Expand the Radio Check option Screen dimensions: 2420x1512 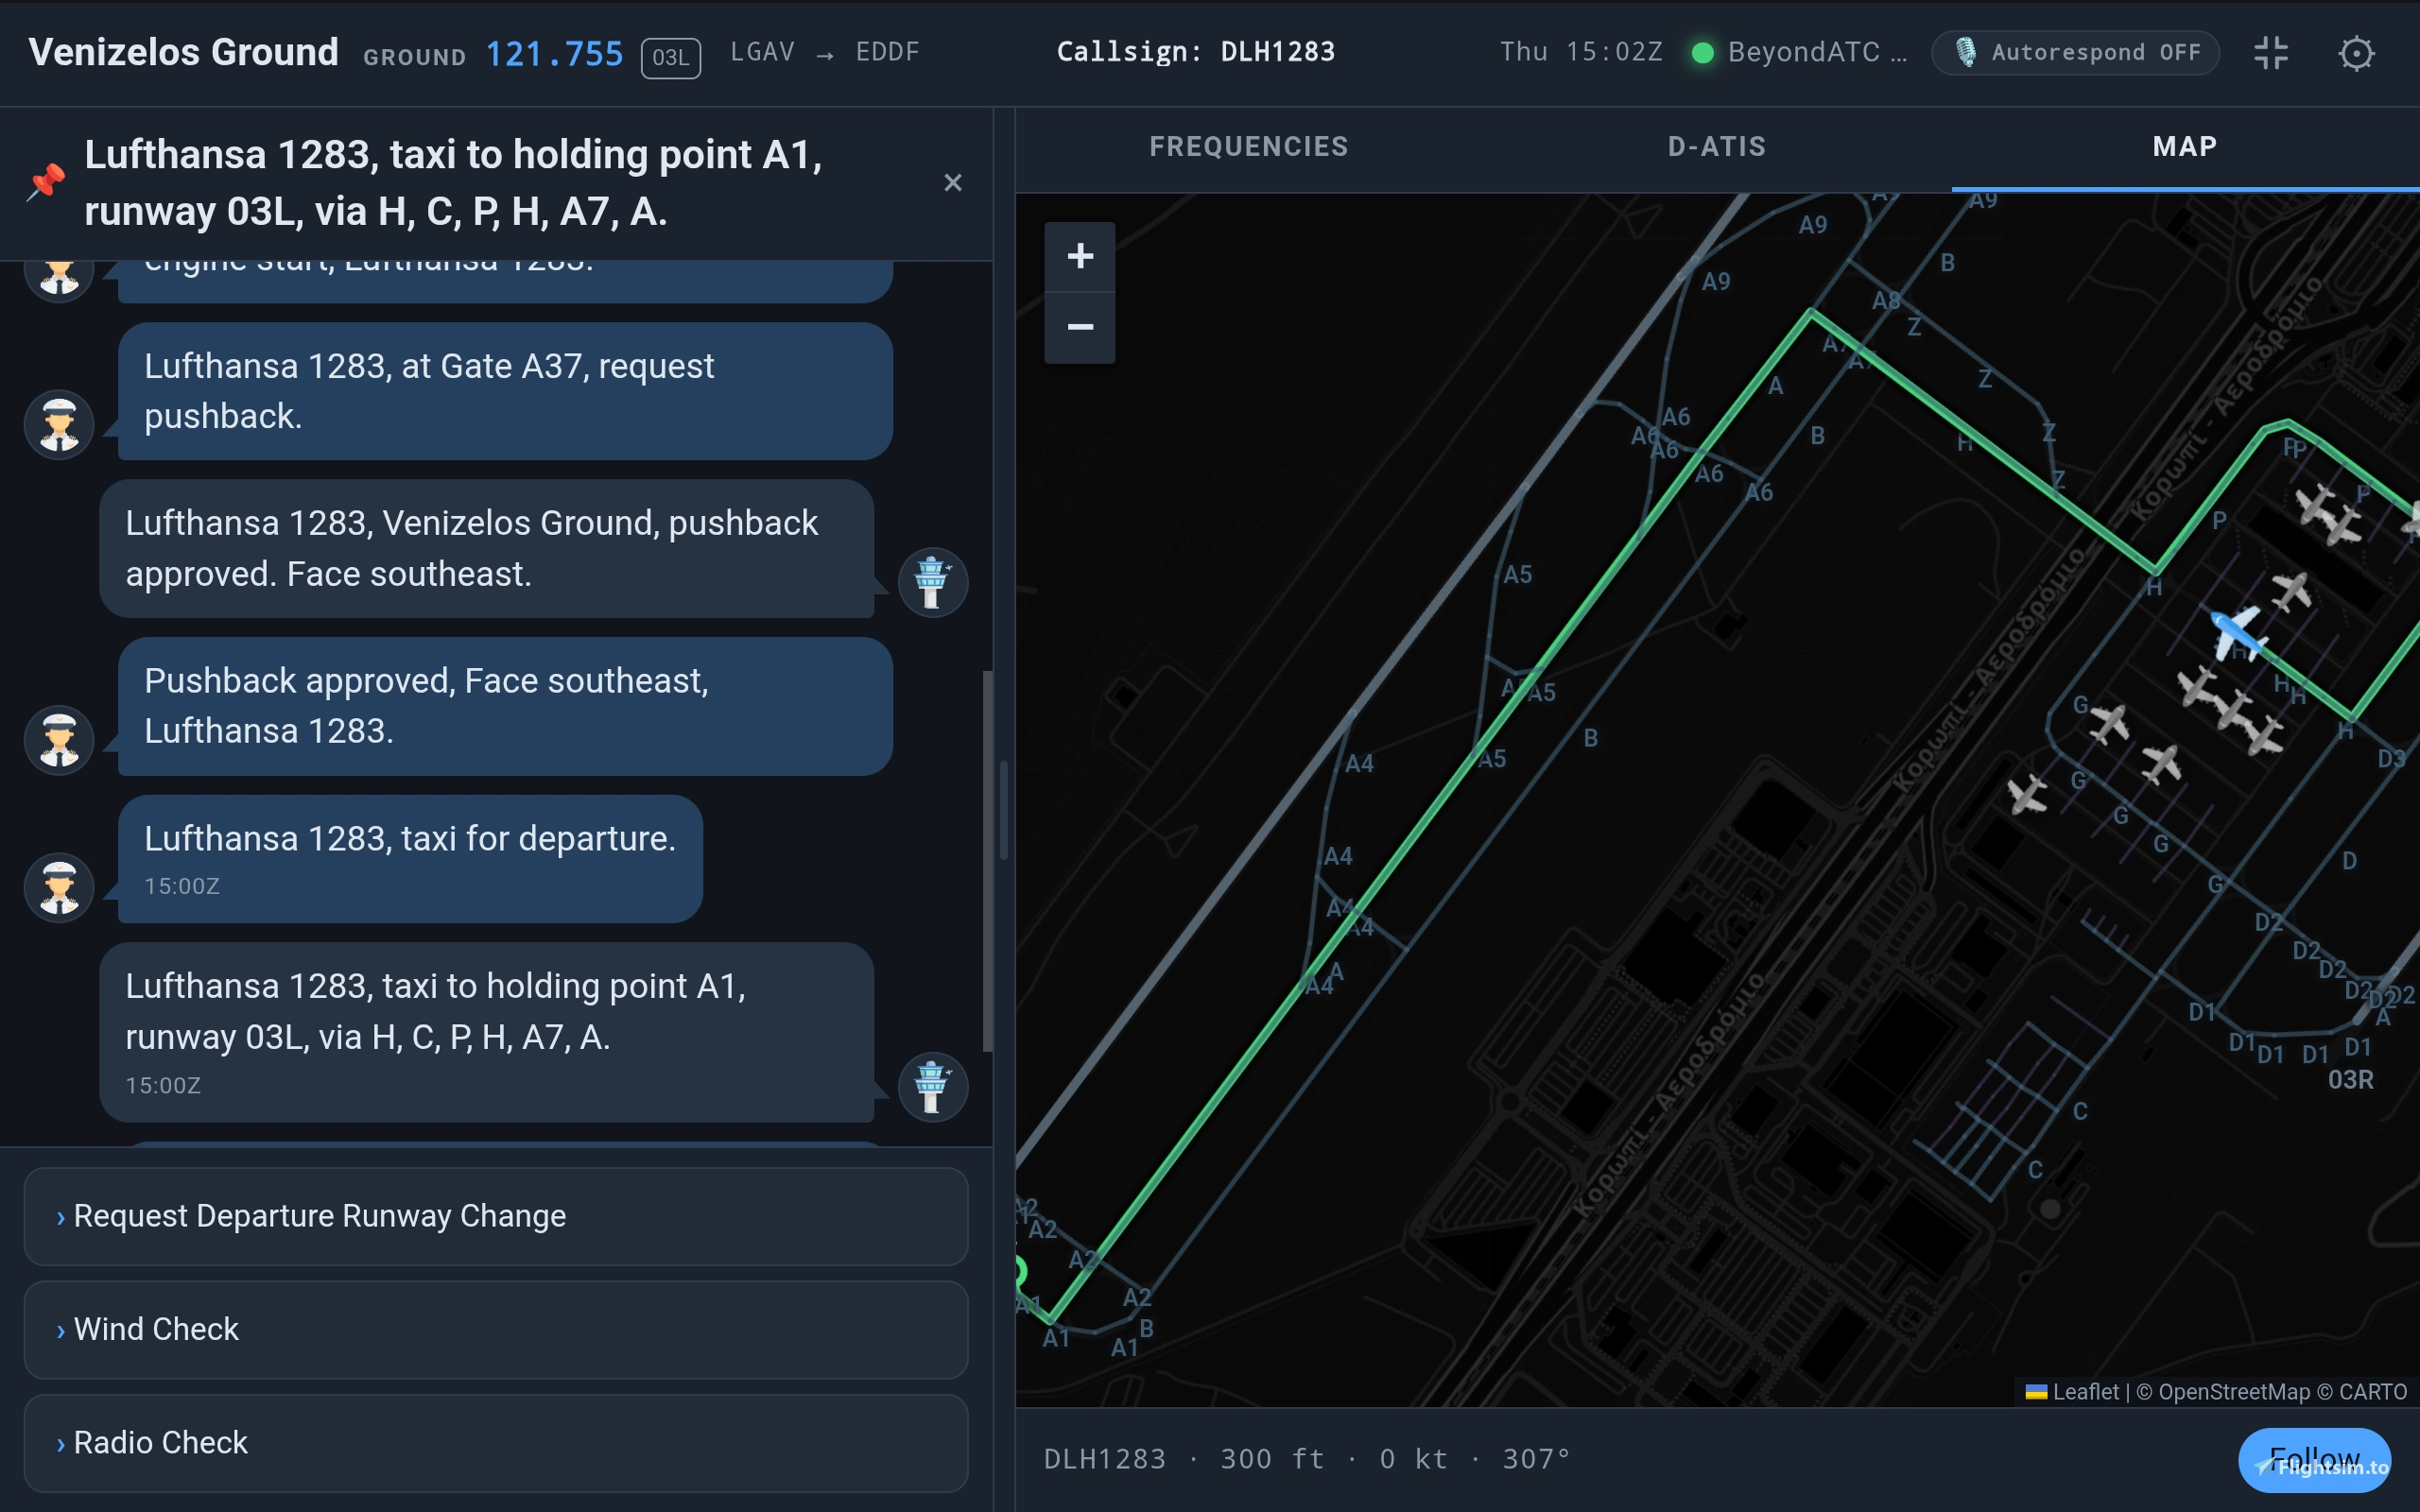coord(496,1443)
